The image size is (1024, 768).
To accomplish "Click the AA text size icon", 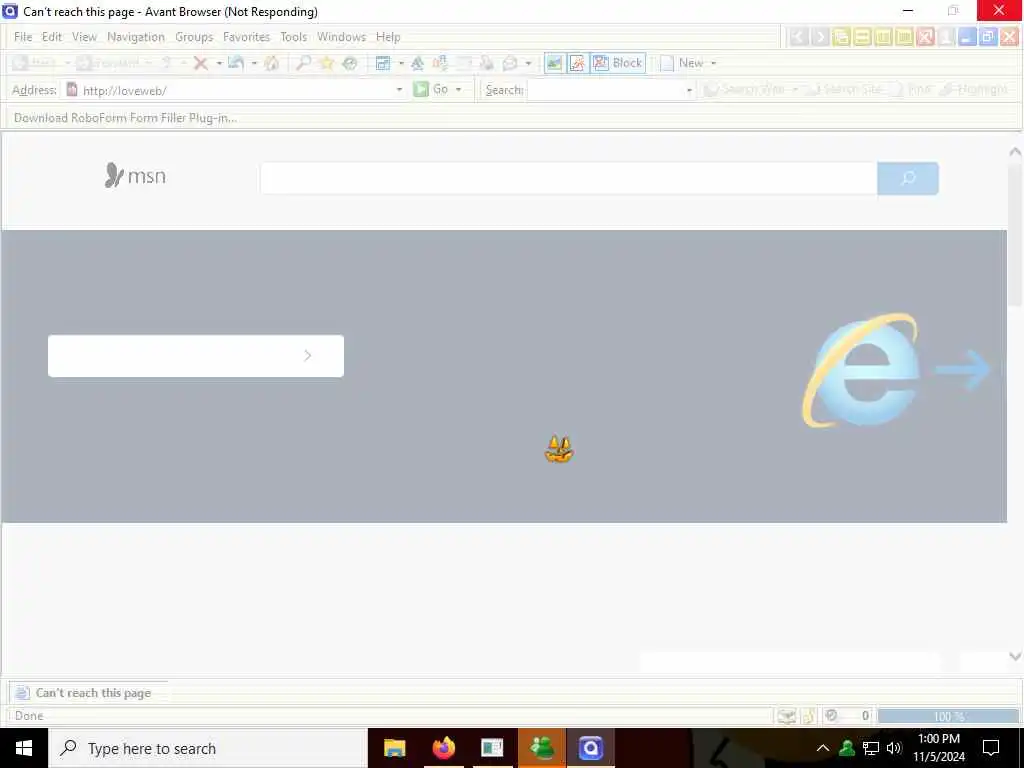I will [417, 63].
